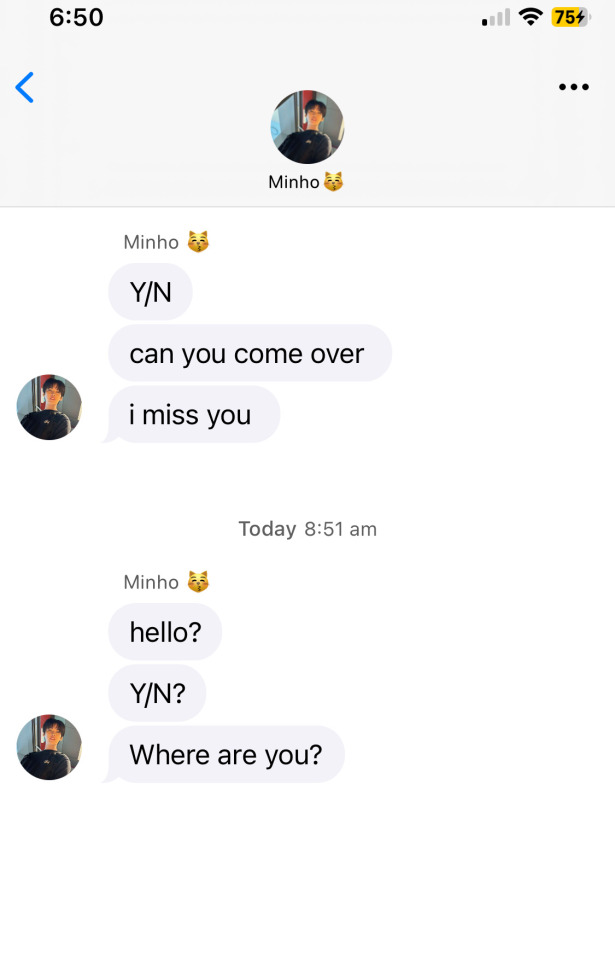Open the avatar beside "i miss you"

click(49, 407)
